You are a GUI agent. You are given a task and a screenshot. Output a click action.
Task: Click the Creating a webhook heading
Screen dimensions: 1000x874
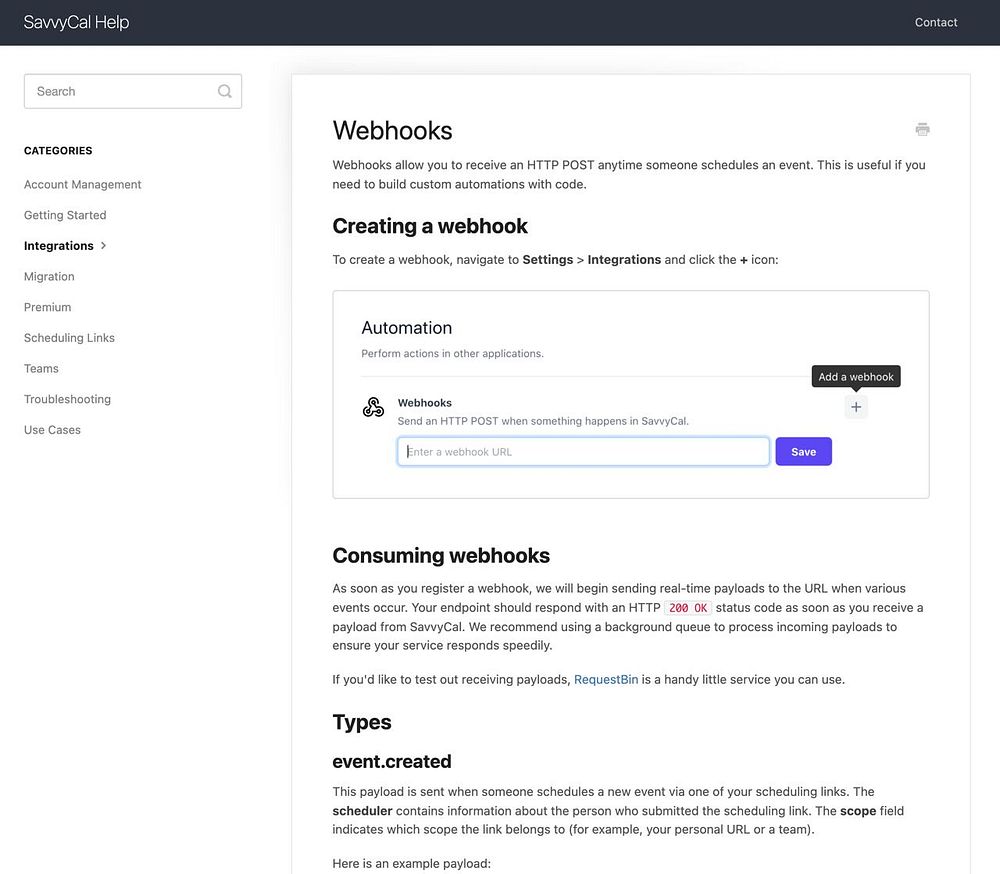click(430, 226)
